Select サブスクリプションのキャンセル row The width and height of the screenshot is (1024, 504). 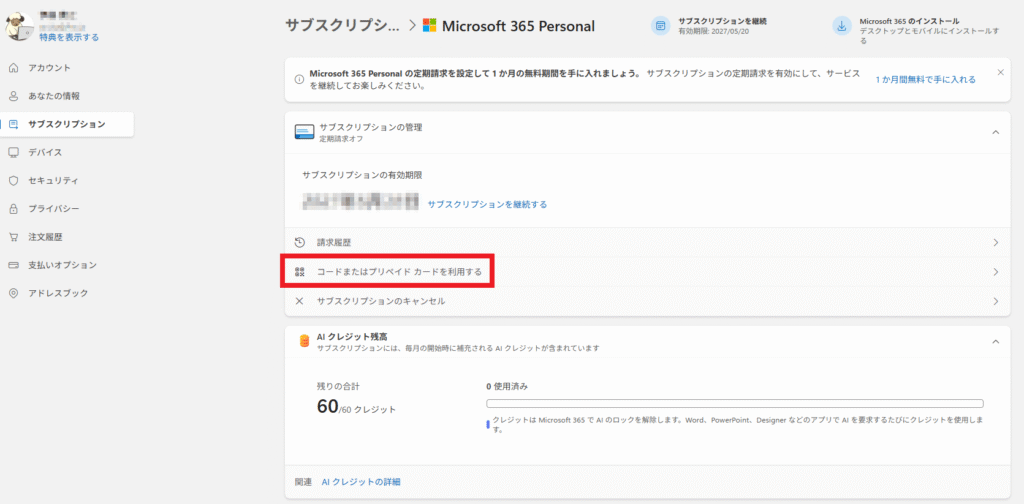tap(646, 301)
